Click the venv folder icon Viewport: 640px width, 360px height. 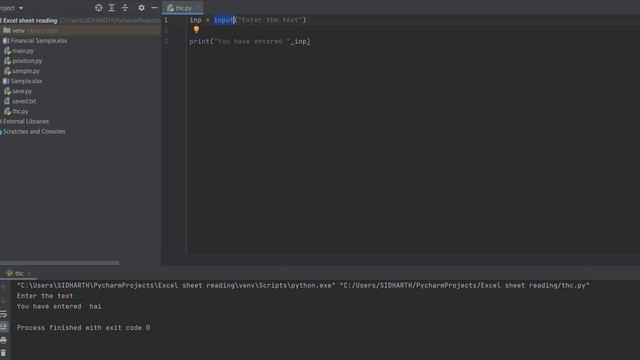click(x=7, y=31)
